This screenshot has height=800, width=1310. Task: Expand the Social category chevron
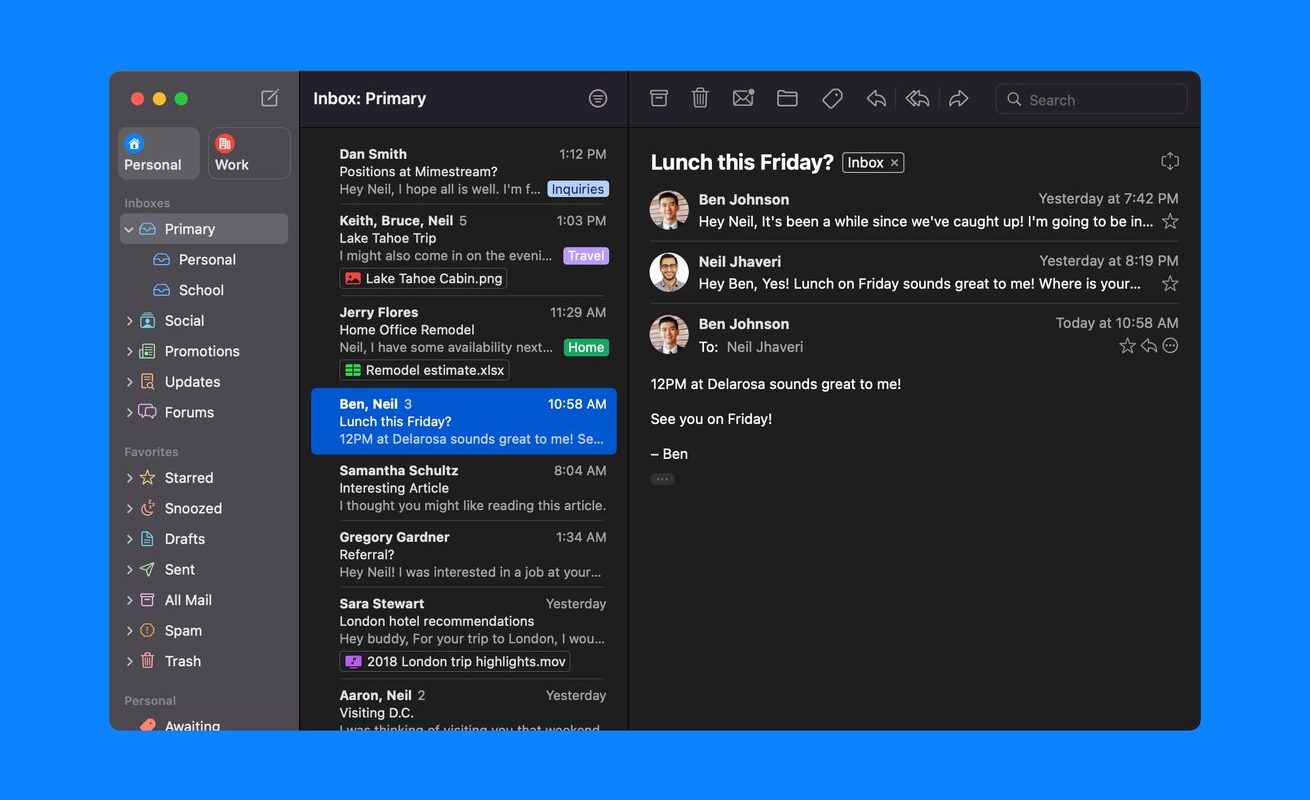pos(129,321)
